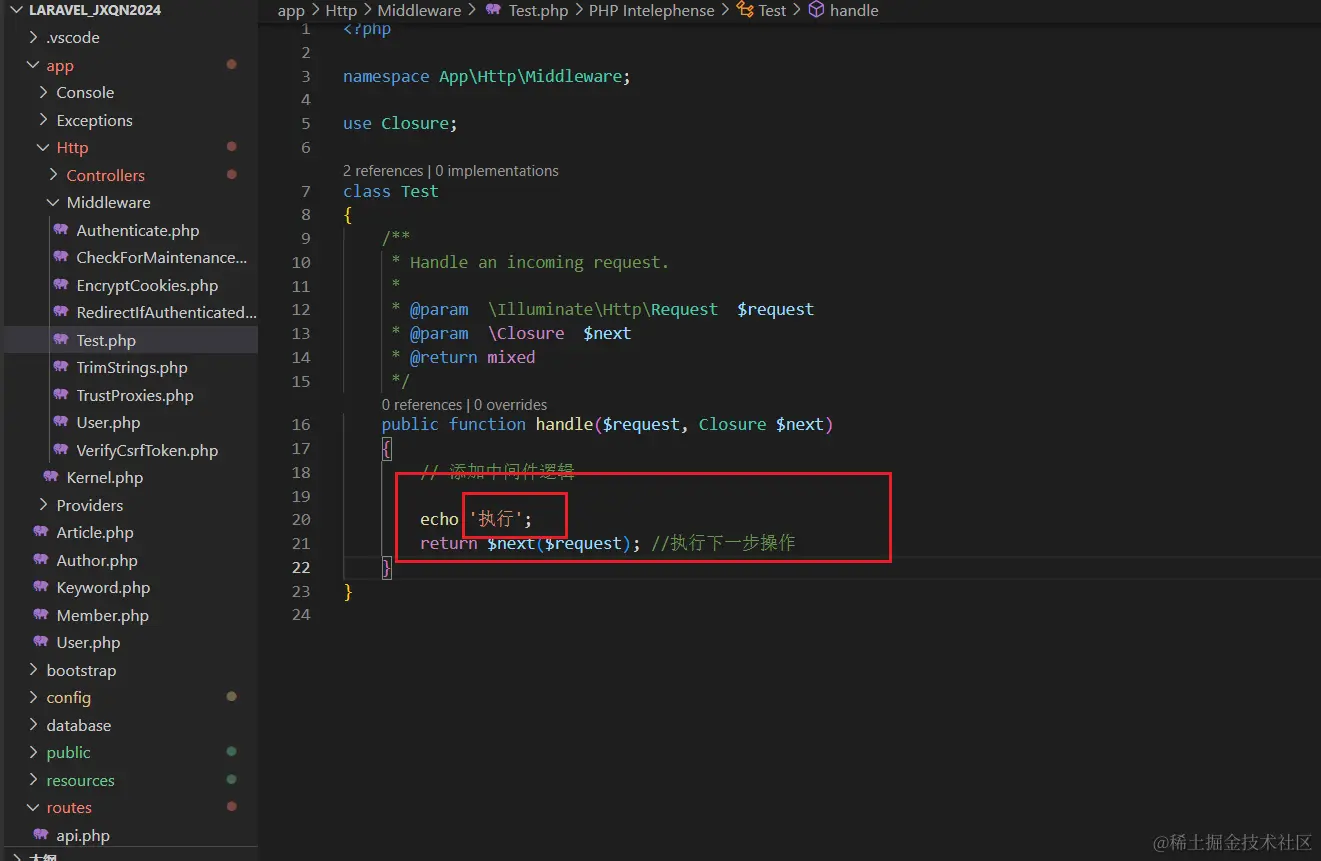Open TrimStrings.php file

coord(132,367)
